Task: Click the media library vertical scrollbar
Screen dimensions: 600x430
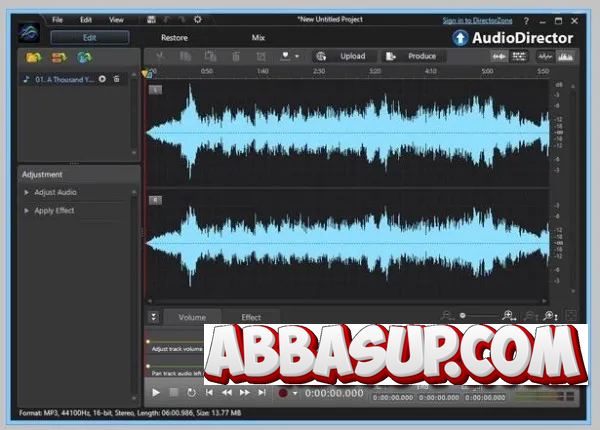Action: click(x=134, y=113)
